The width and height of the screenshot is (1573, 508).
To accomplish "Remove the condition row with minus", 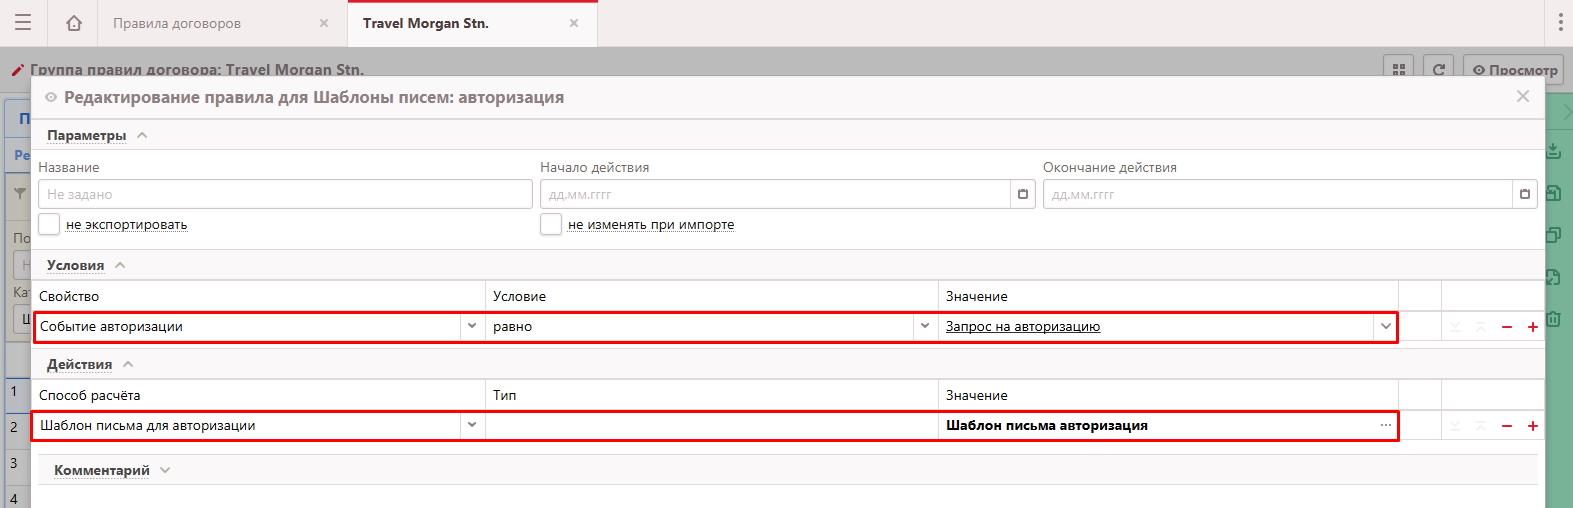I will pos(1506,327).
